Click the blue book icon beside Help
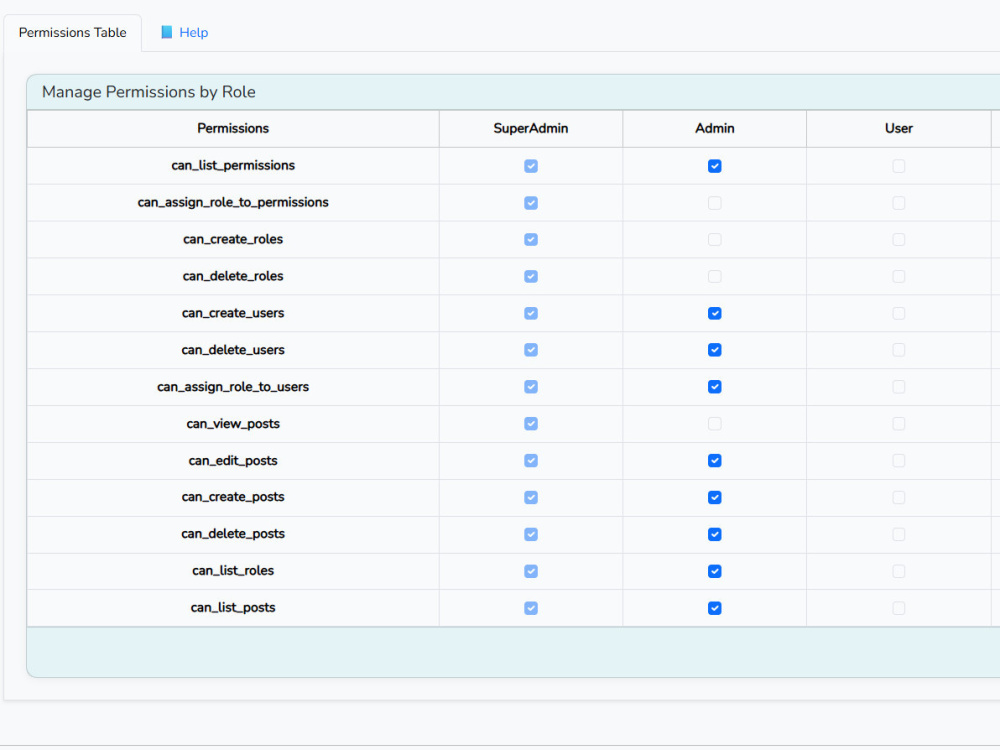Screen dimensions: 1000x750 click(166, 33)
